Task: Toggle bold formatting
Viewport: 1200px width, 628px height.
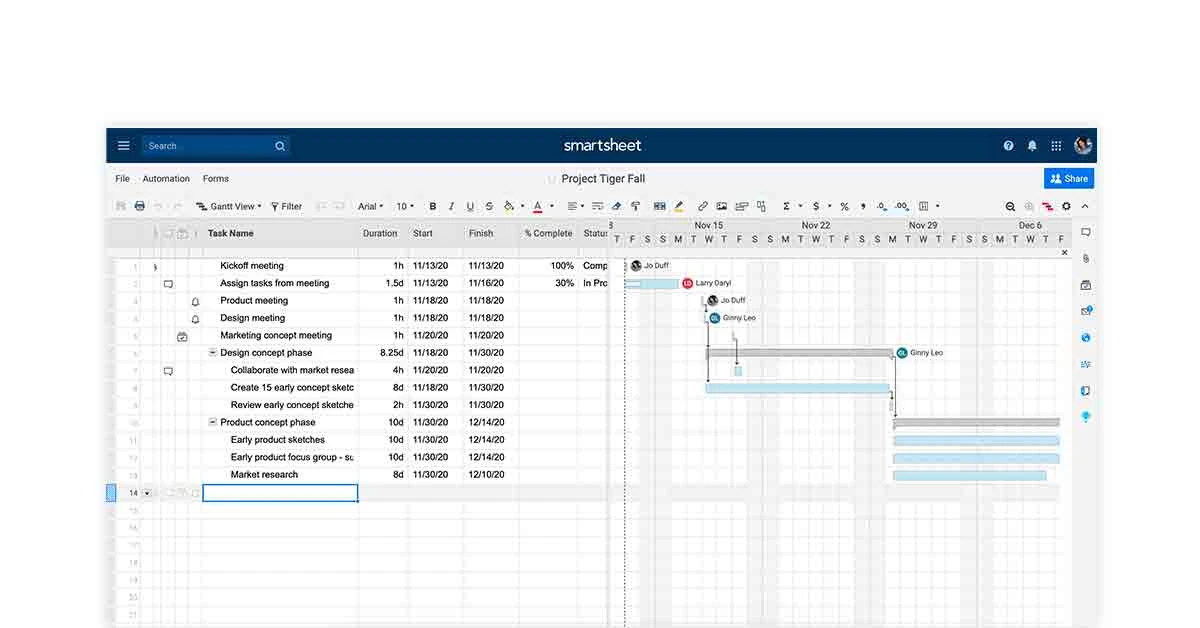Action: (x=432, y=206)
